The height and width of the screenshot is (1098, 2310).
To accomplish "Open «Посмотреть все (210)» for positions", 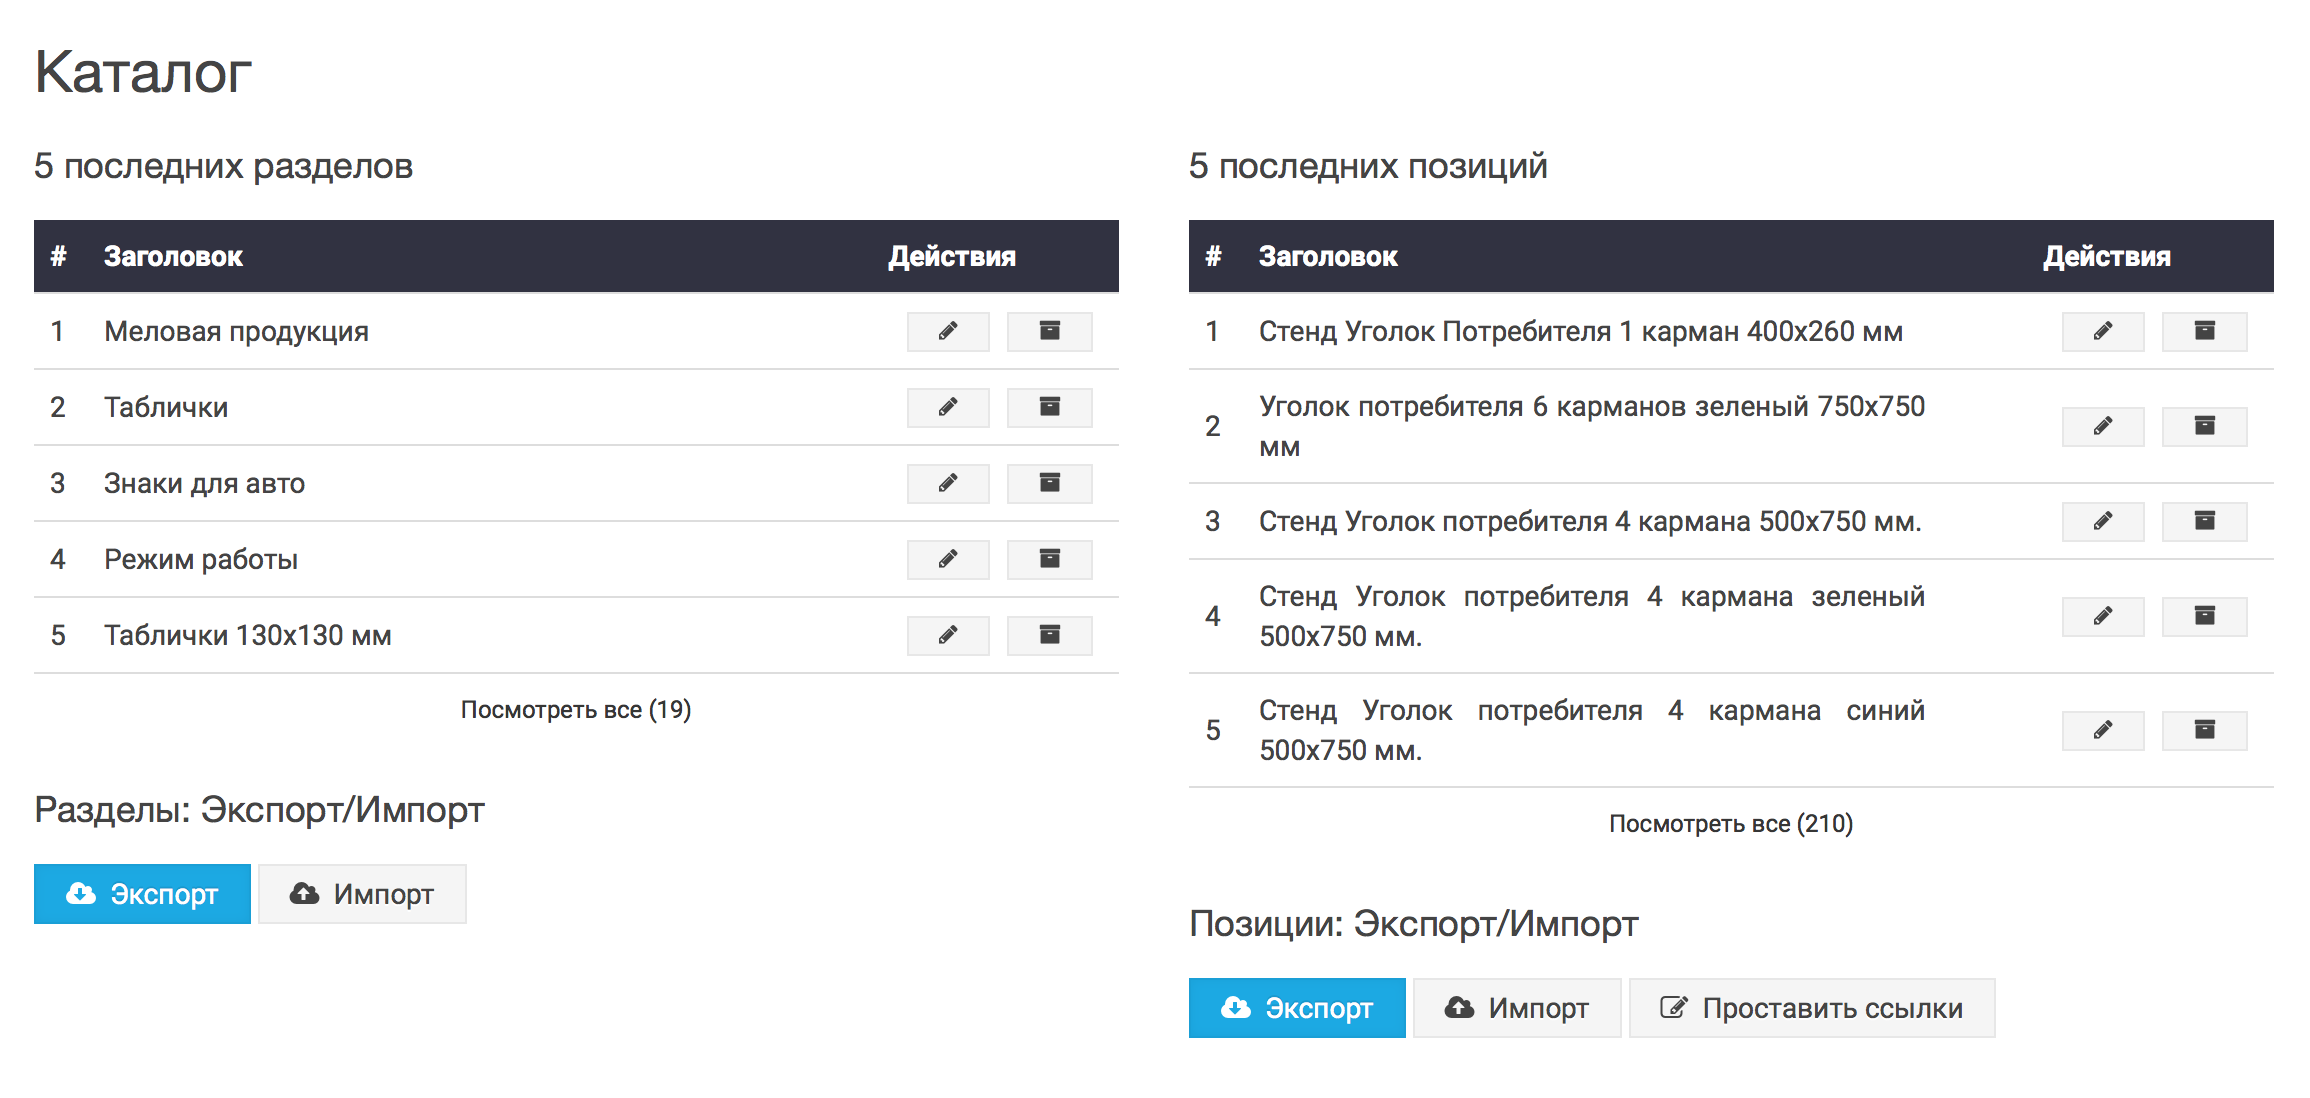I will (x=1730, y=823).
